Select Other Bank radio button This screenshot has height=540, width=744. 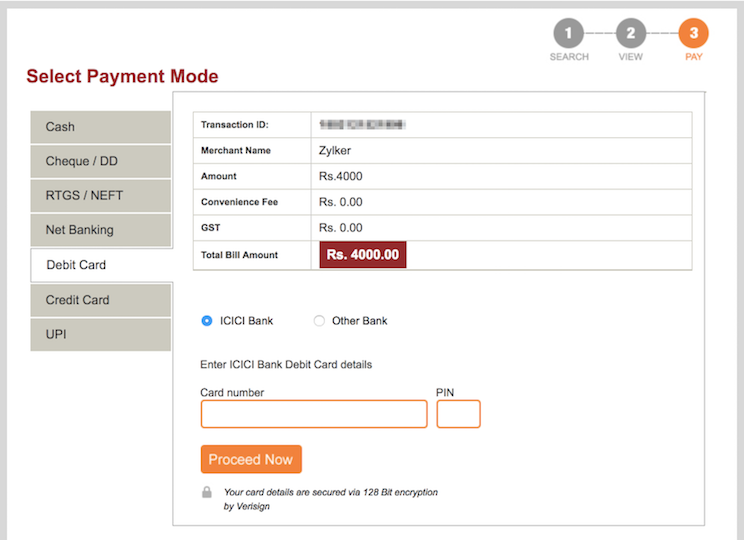coord(319,321)
